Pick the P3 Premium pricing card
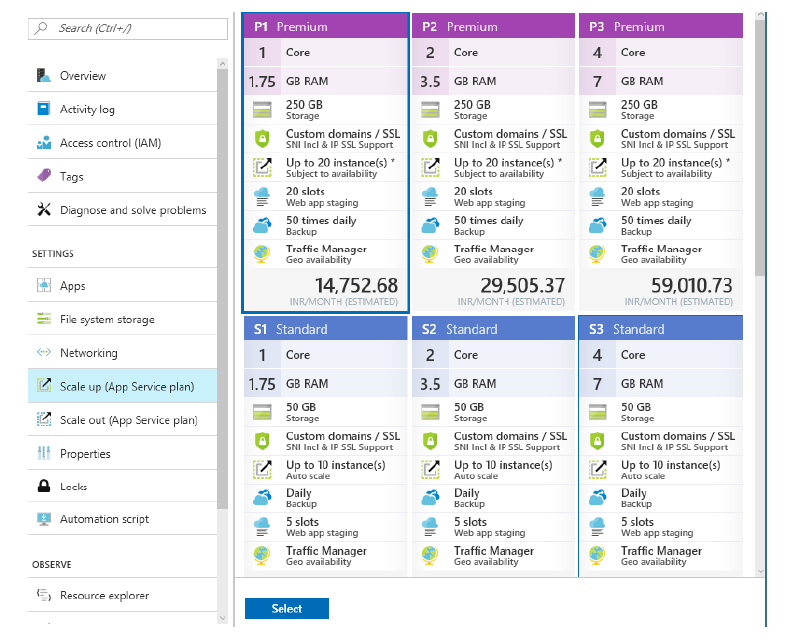793x642 pixels. 661,160
